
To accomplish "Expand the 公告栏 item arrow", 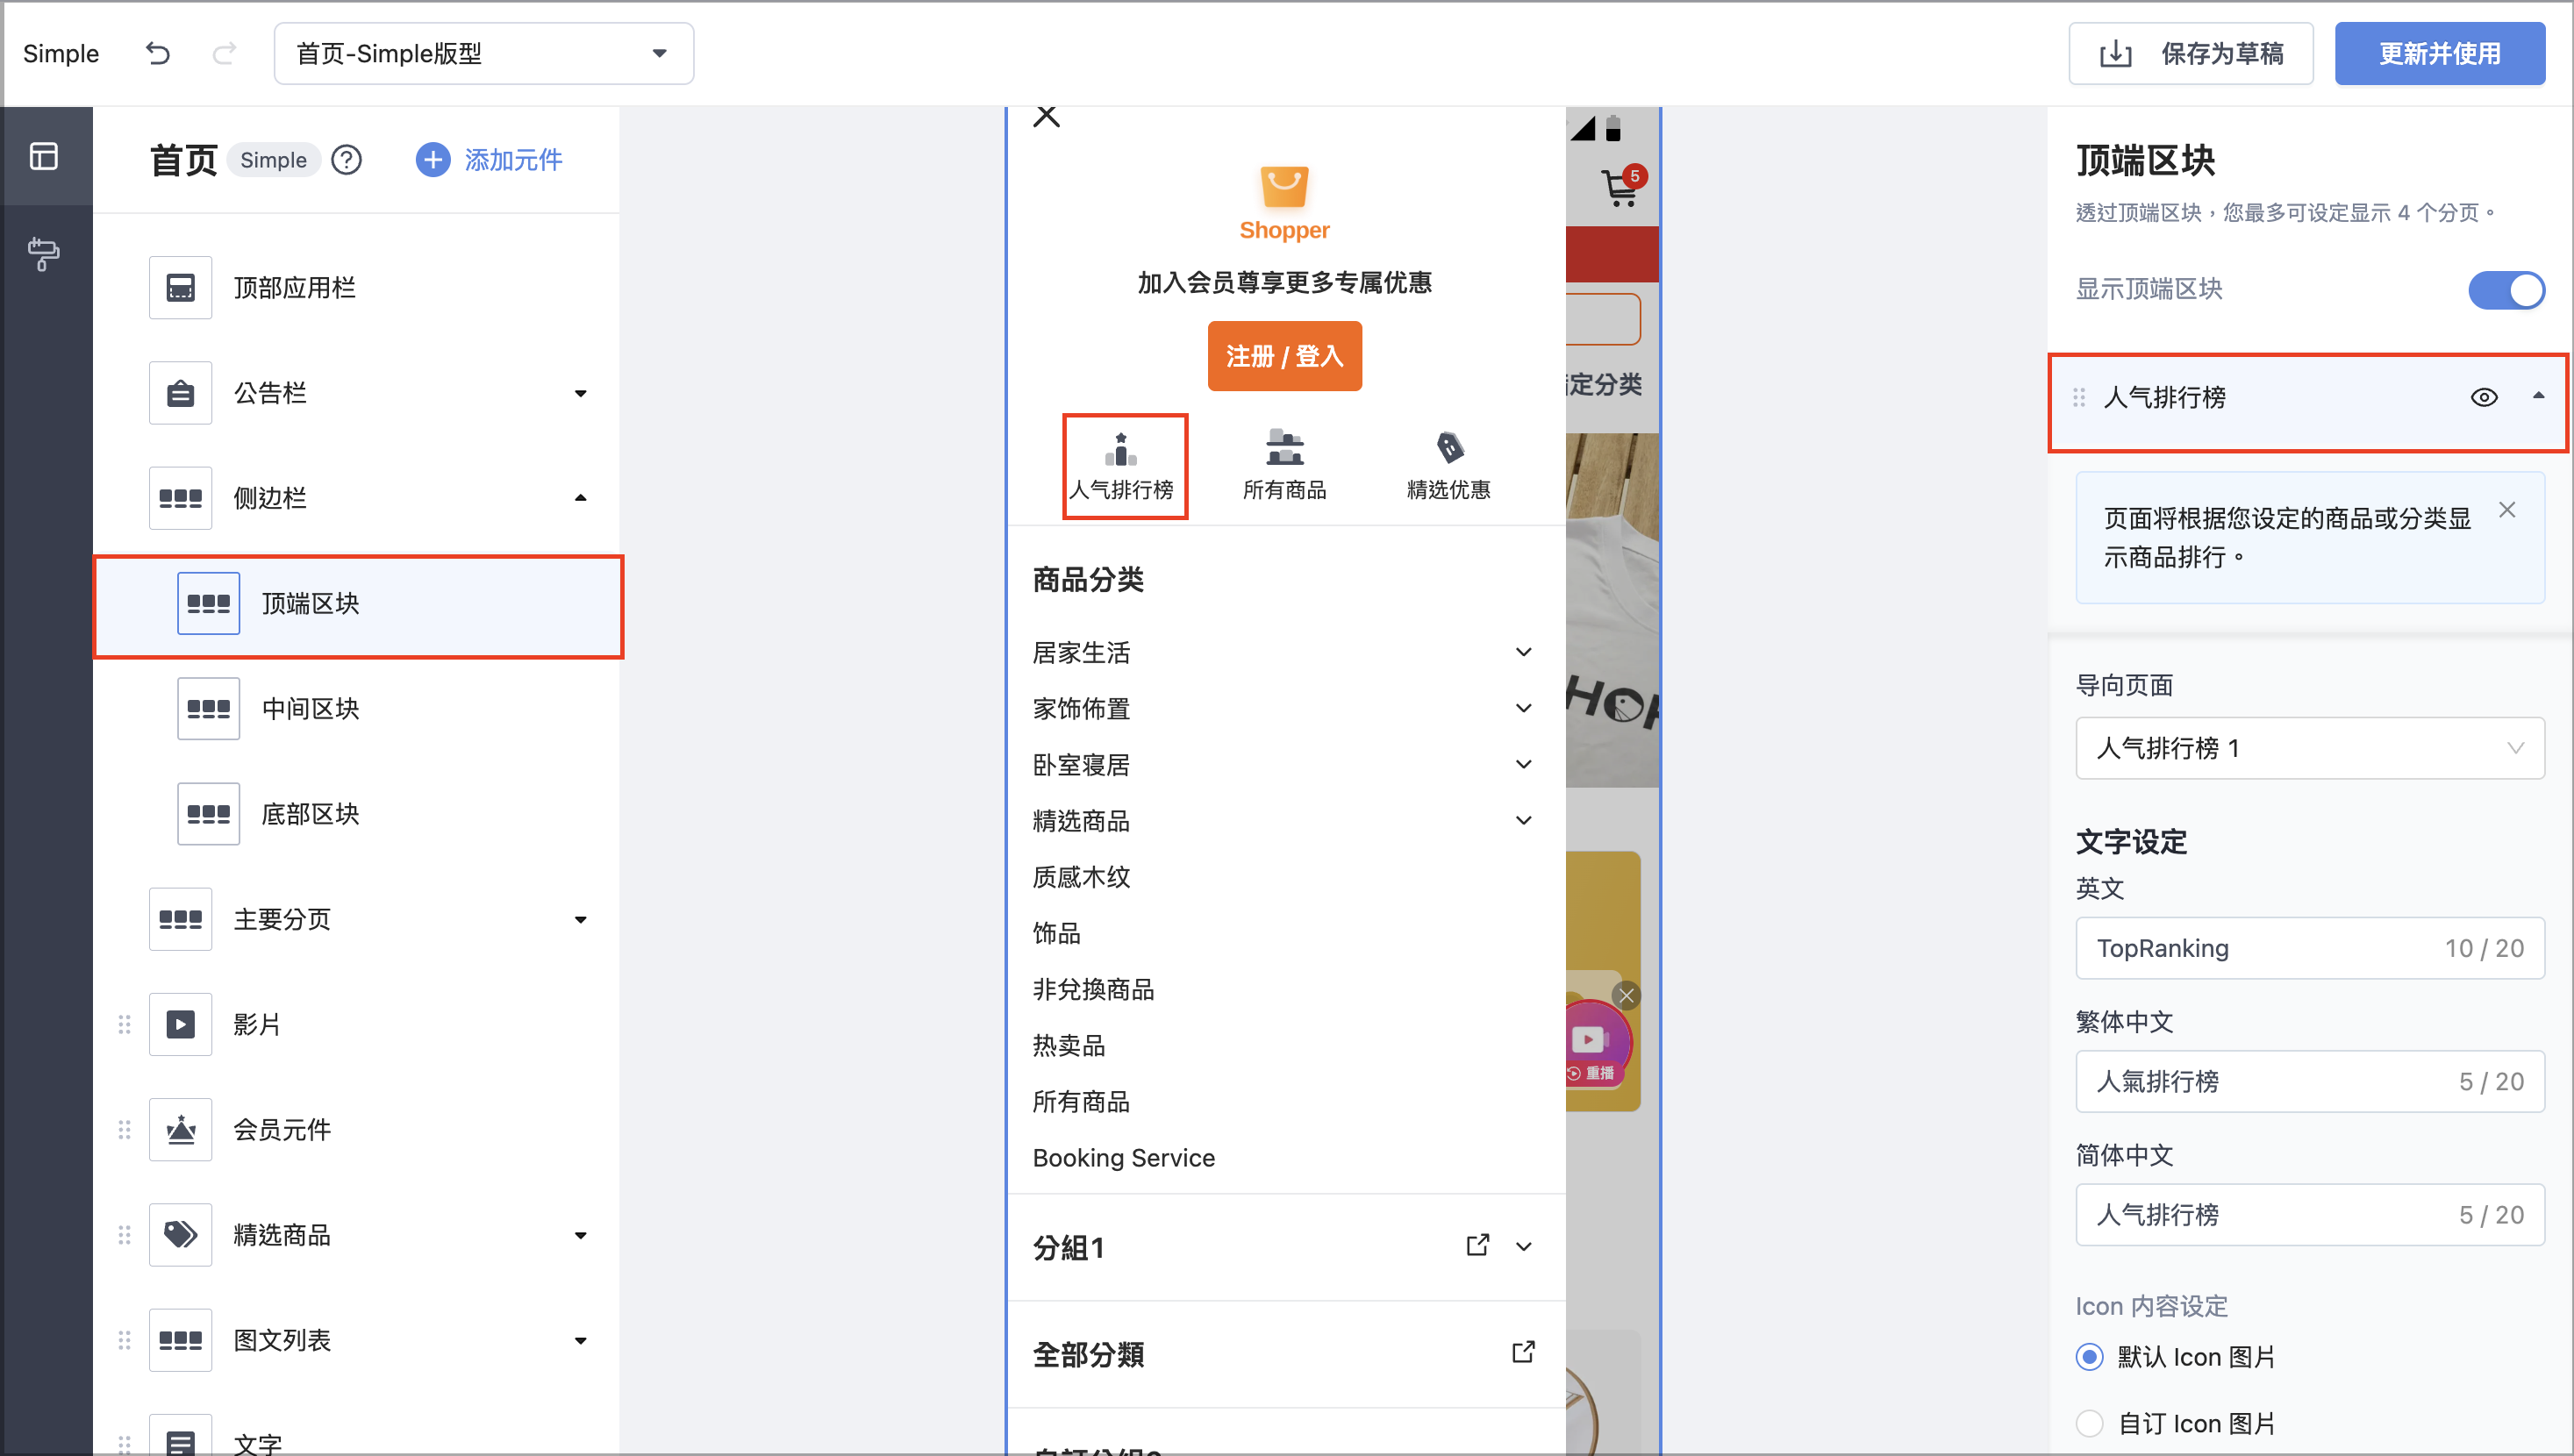I will point(580,394).
